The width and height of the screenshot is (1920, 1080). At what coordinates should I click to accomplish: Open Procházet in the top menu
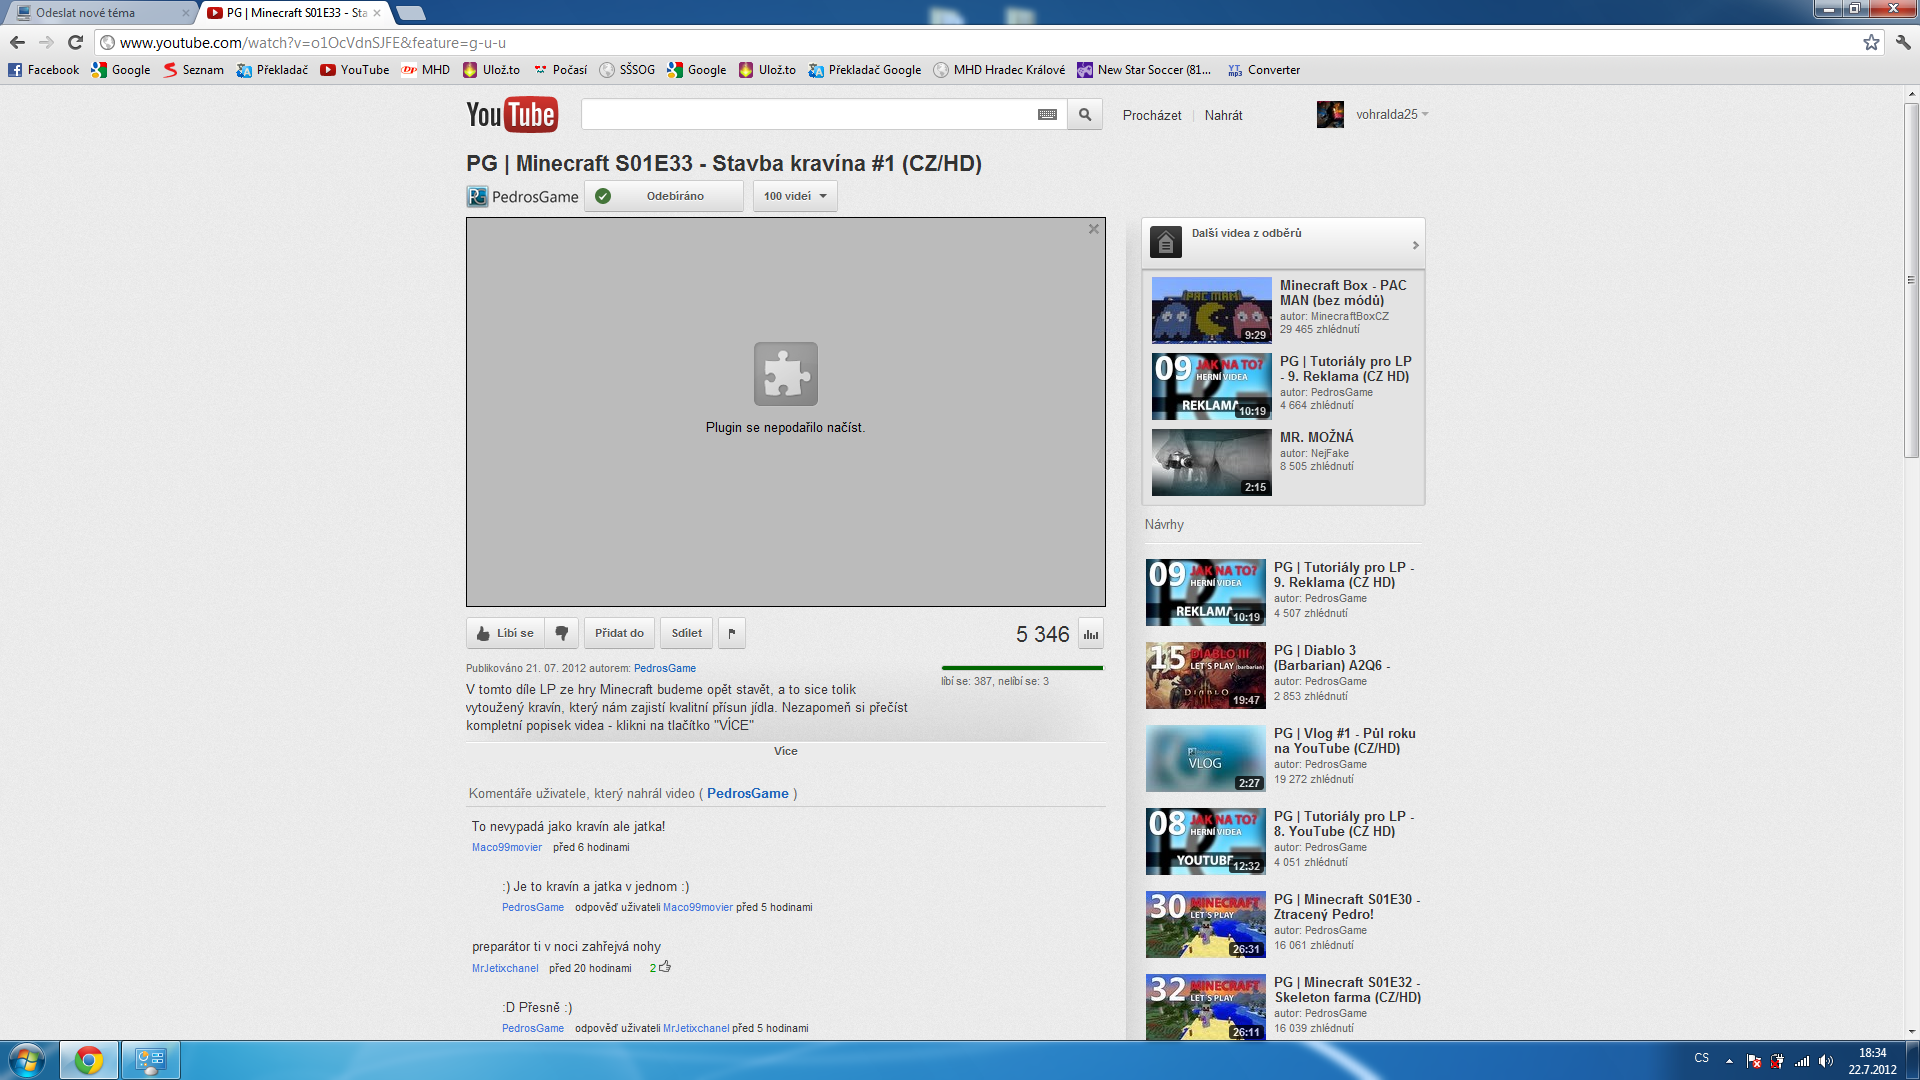coord(1152,116)
